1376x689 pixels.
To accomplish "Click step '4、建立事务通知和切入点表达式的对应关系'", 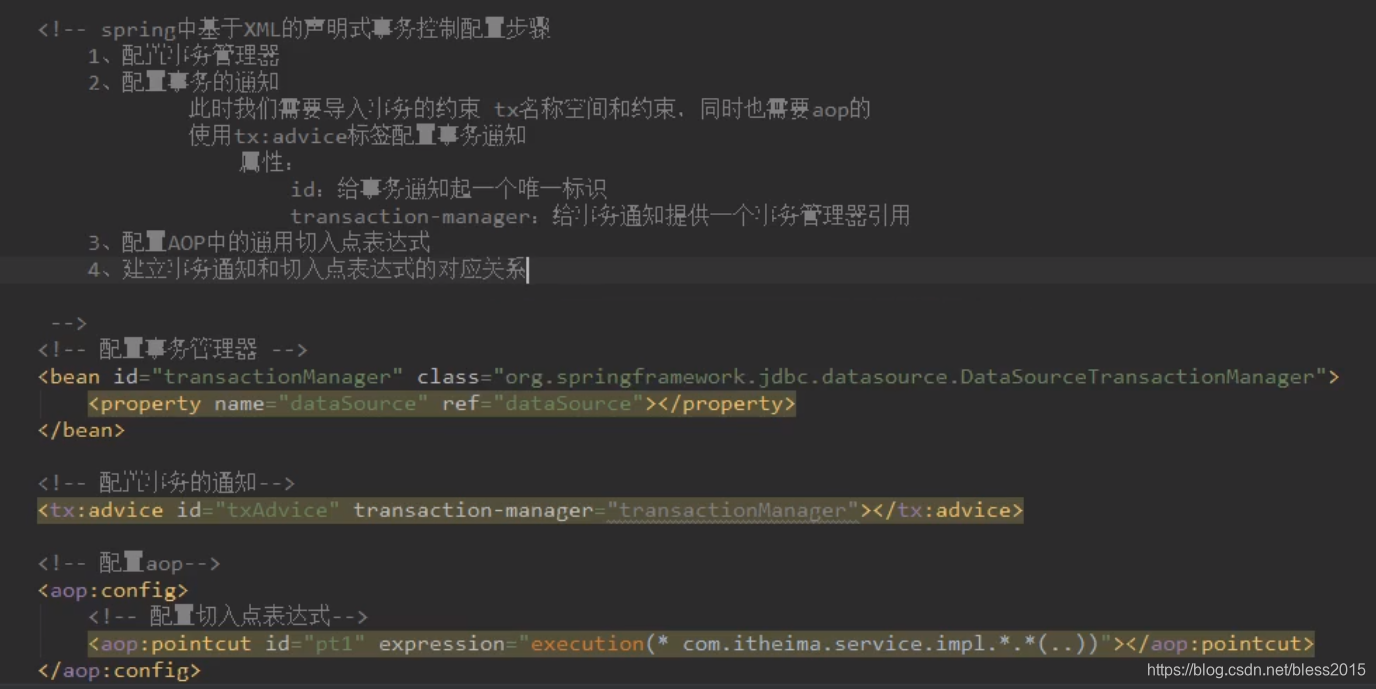I will [307, 269].
